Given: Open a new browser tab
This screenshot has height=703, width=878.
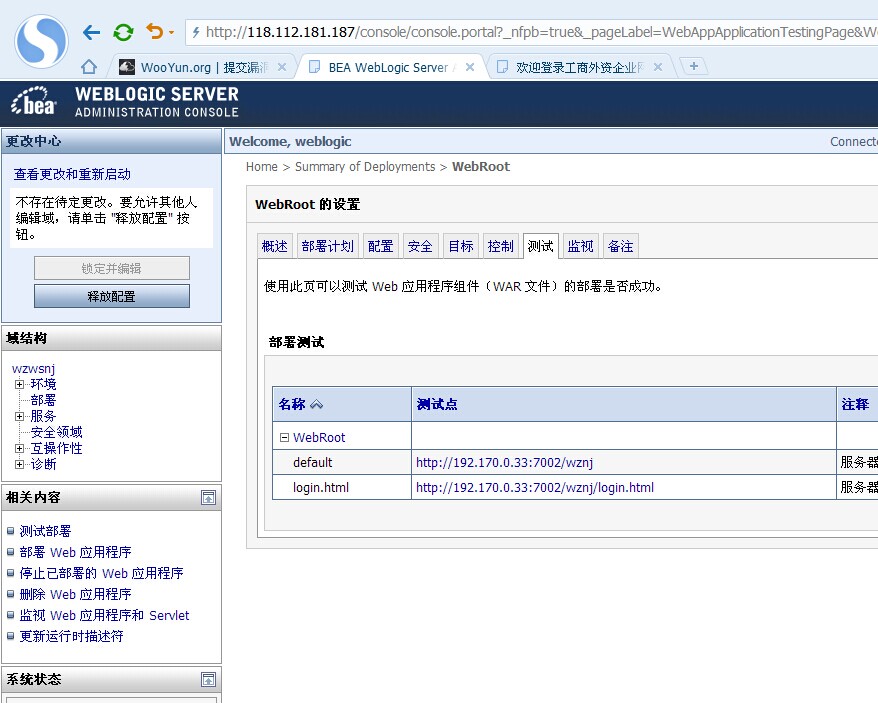Looking at the screenshot, I should 693,66.
